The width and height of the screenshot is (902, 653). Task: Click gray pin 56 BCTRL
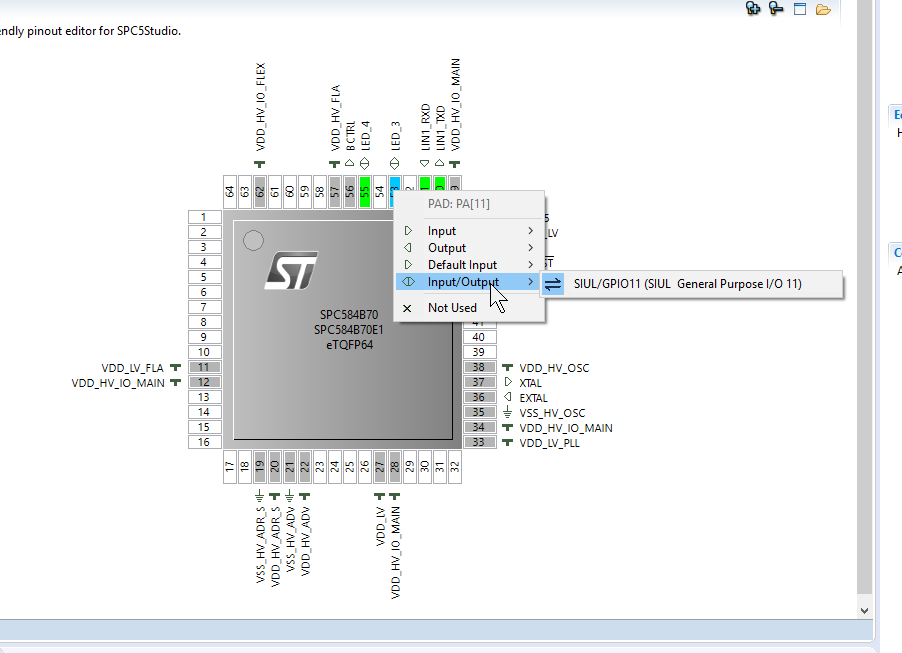tap(350, 192)
